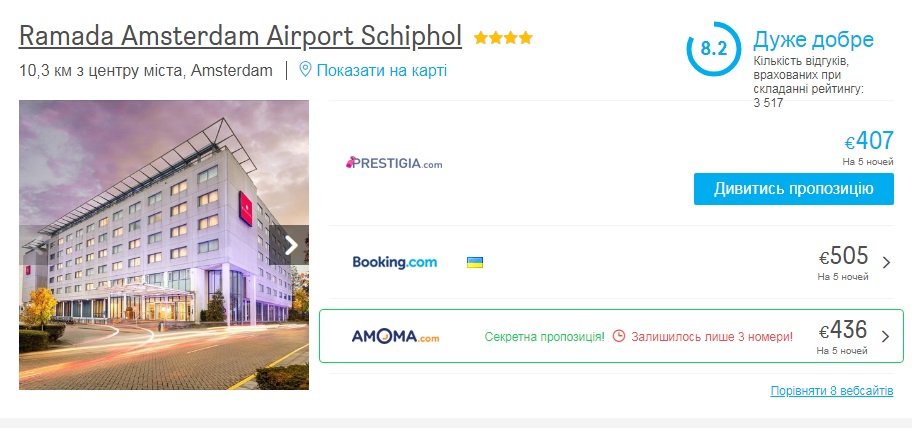Expand the Amoma.com offer chevron
This screenshot has height=428, width=912.
coord(886,336)
